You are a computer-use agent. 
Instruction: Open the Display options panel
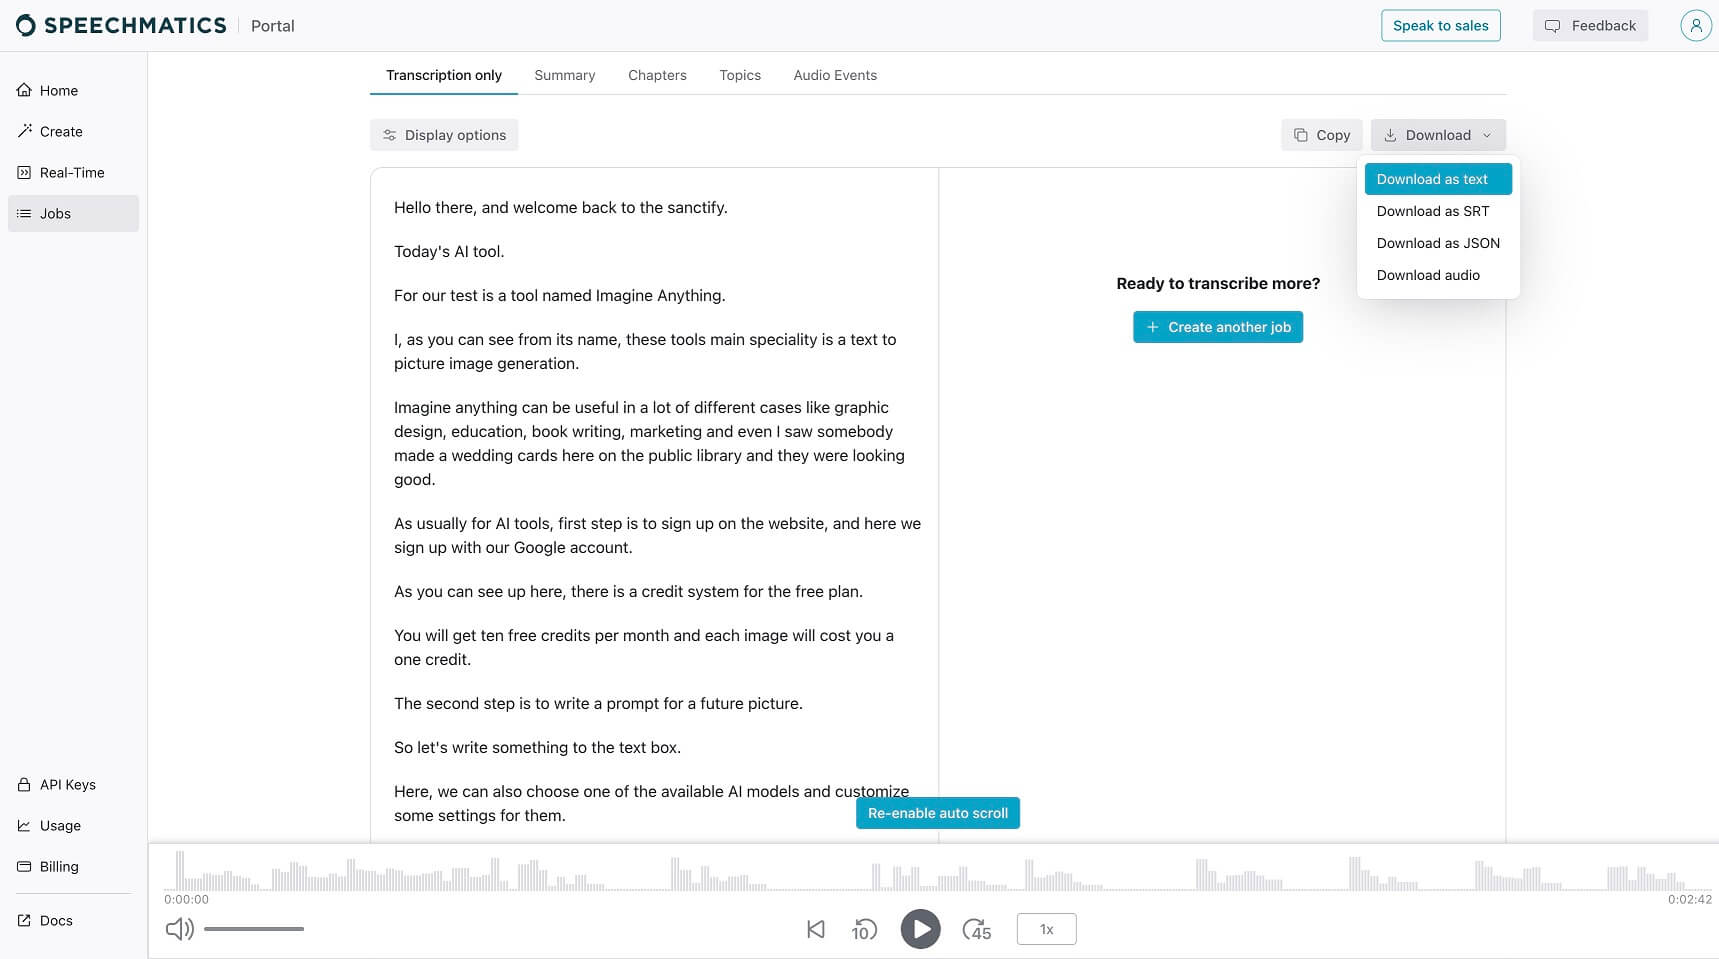[444, 134]
